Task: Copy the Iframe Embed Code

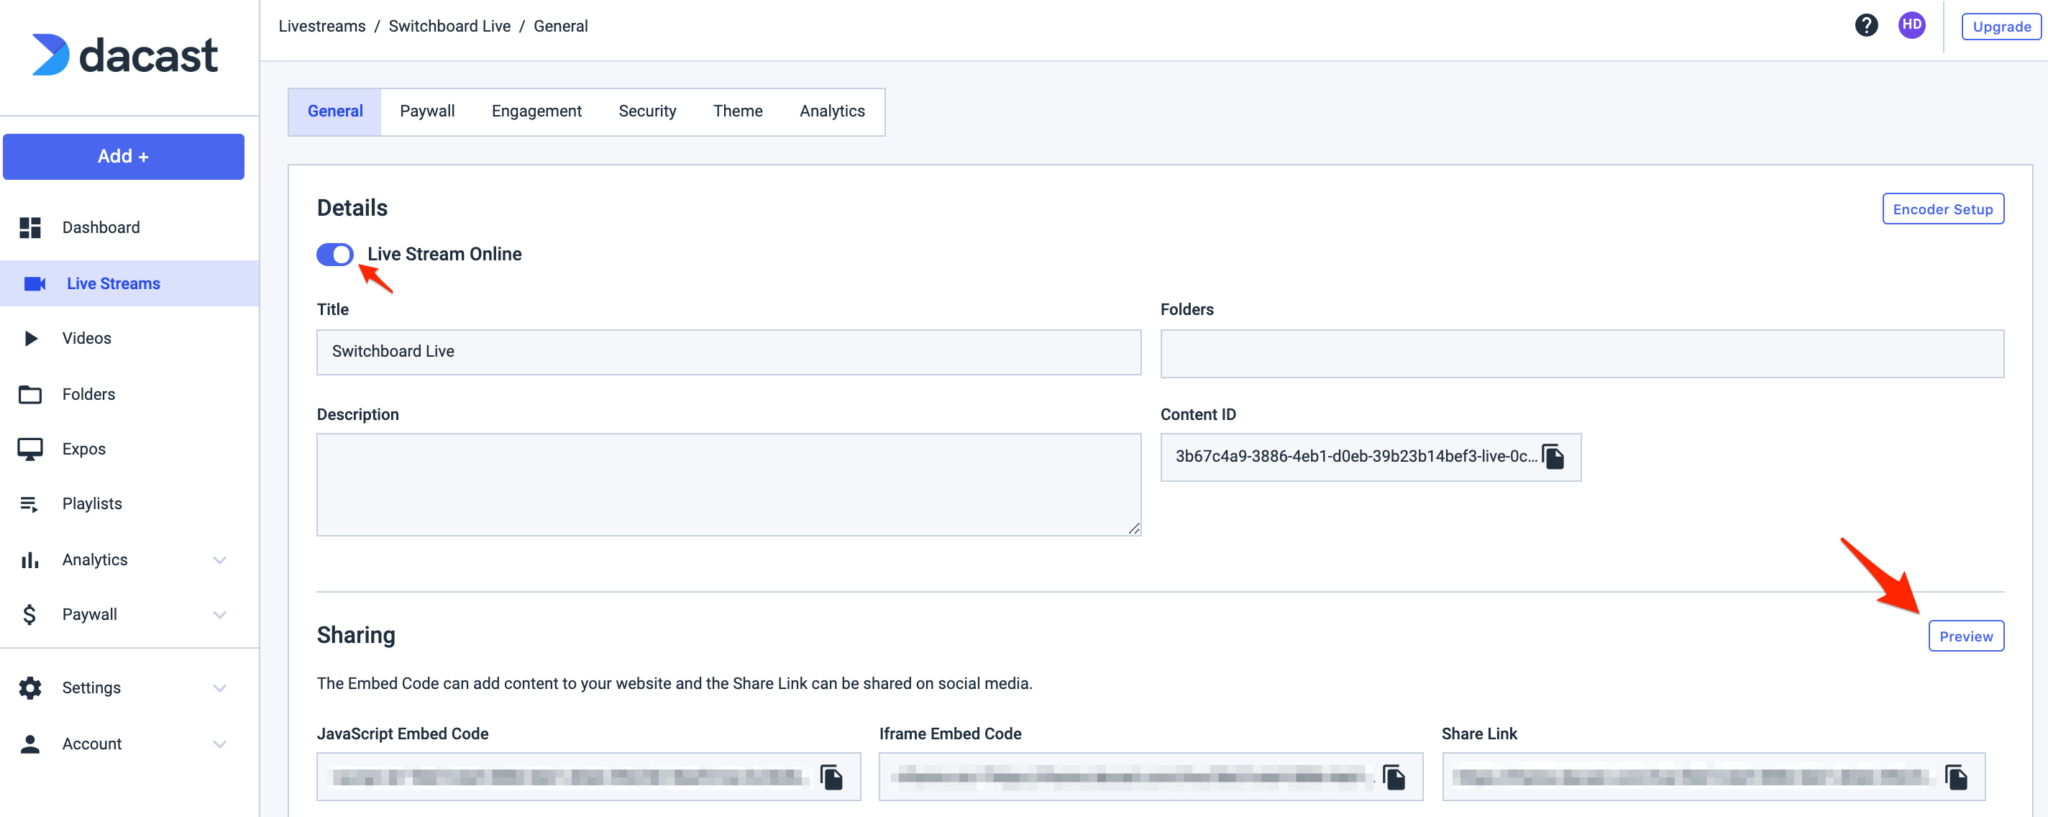Action: (x=1394, y=777)
